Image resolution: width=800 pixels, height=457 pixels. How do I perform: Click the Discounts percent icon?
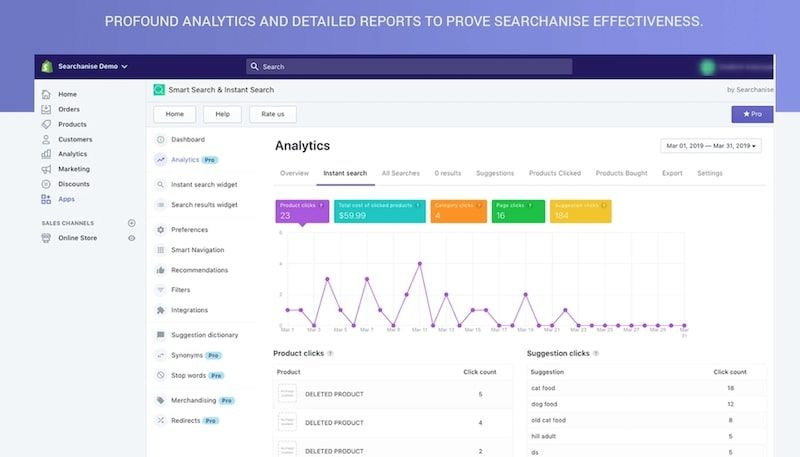46,184
